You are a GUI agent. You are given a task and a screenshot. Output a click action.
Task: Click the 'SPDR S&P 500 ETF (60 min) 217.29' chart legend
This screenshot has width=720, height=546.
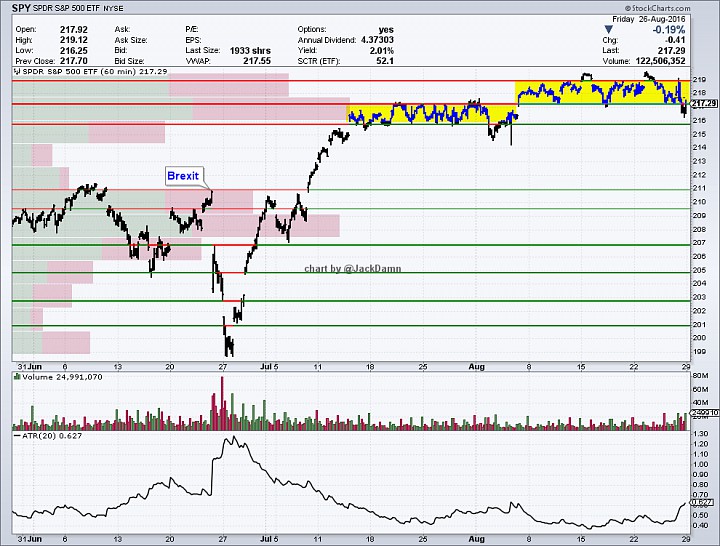(x=95, y=72)
